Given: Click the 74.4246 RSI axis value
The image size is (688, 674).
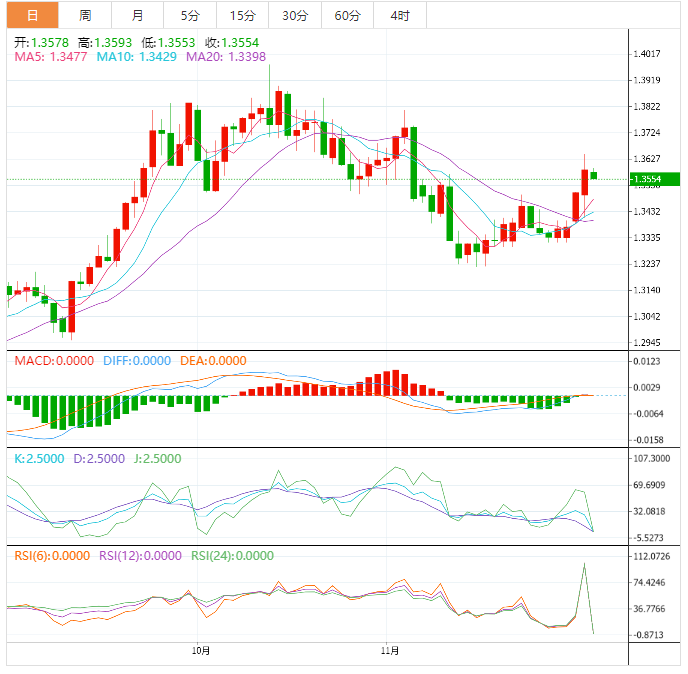Looking at the screenshot, I should 649,583.
